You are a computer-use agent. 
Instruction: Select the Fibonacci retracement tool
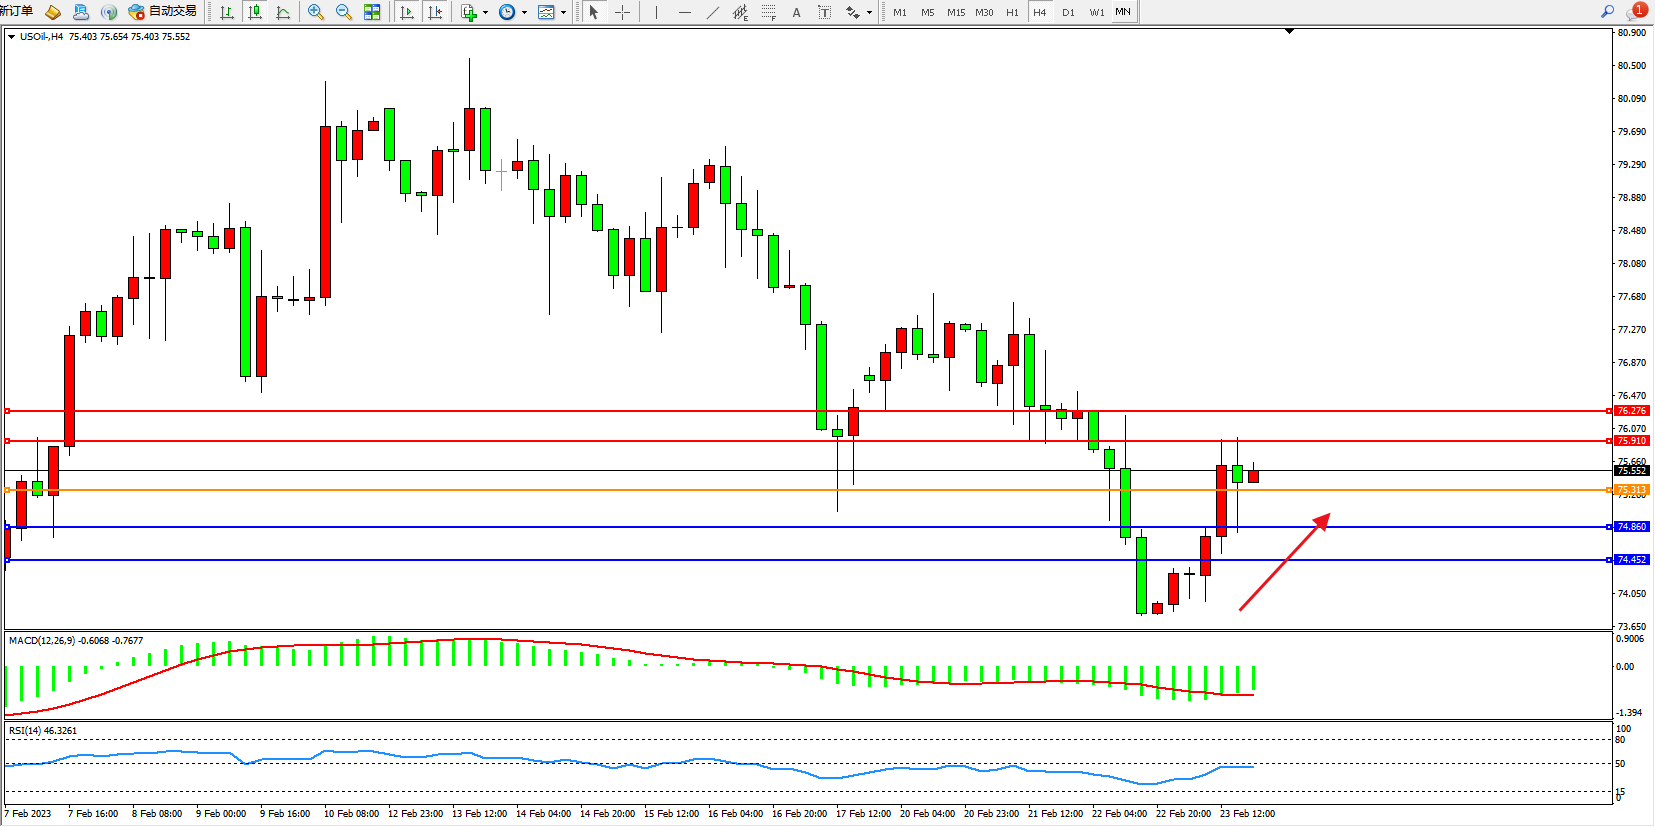point(768,12)
